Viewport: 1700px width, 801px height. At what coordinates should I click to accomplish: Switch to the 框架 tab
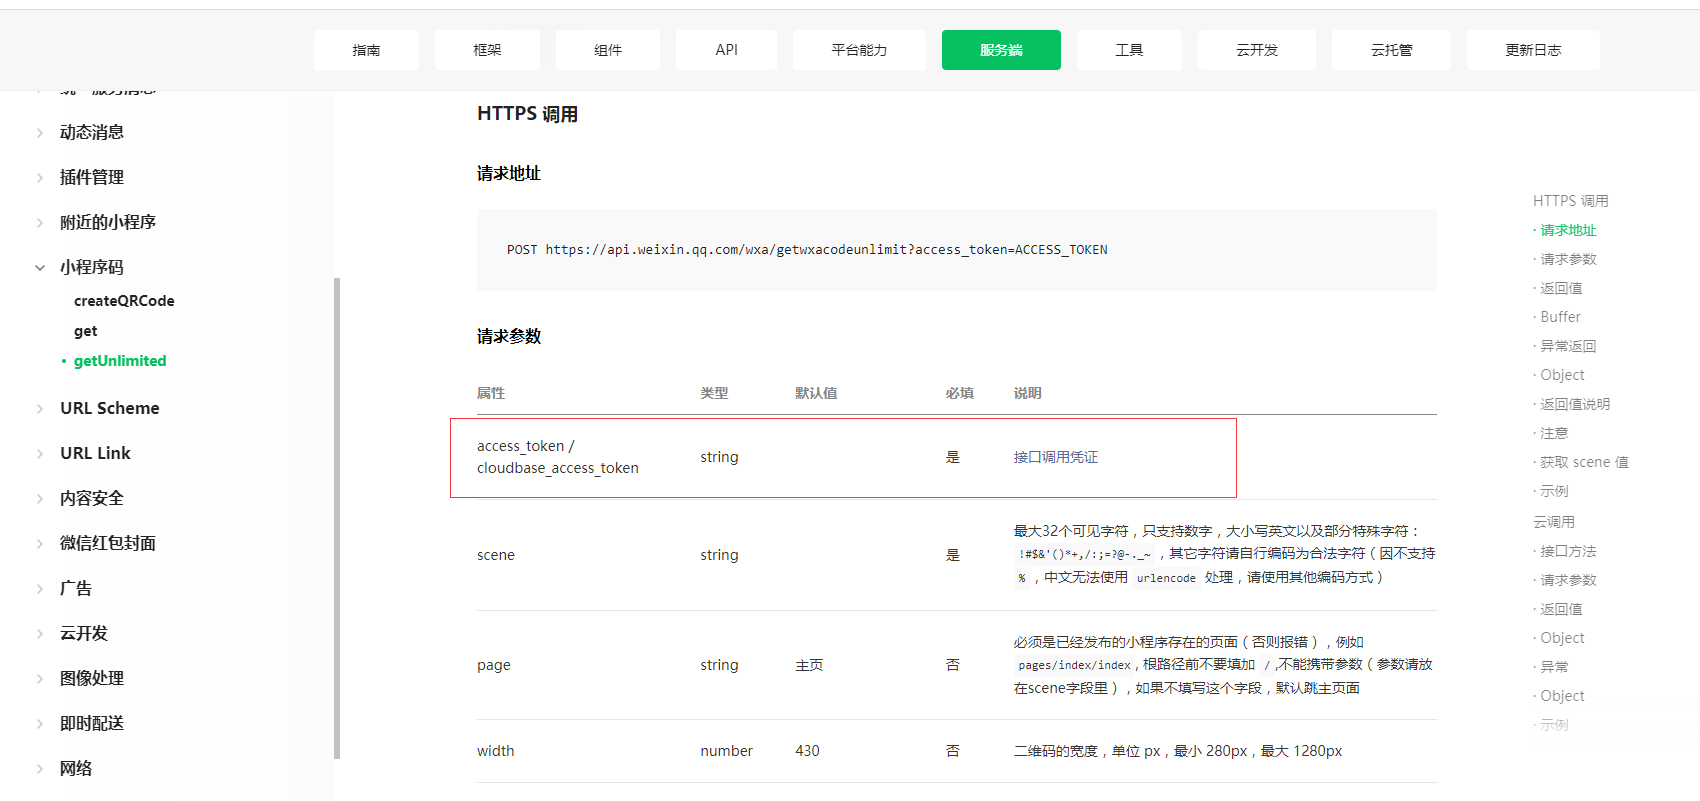point(487,50)
